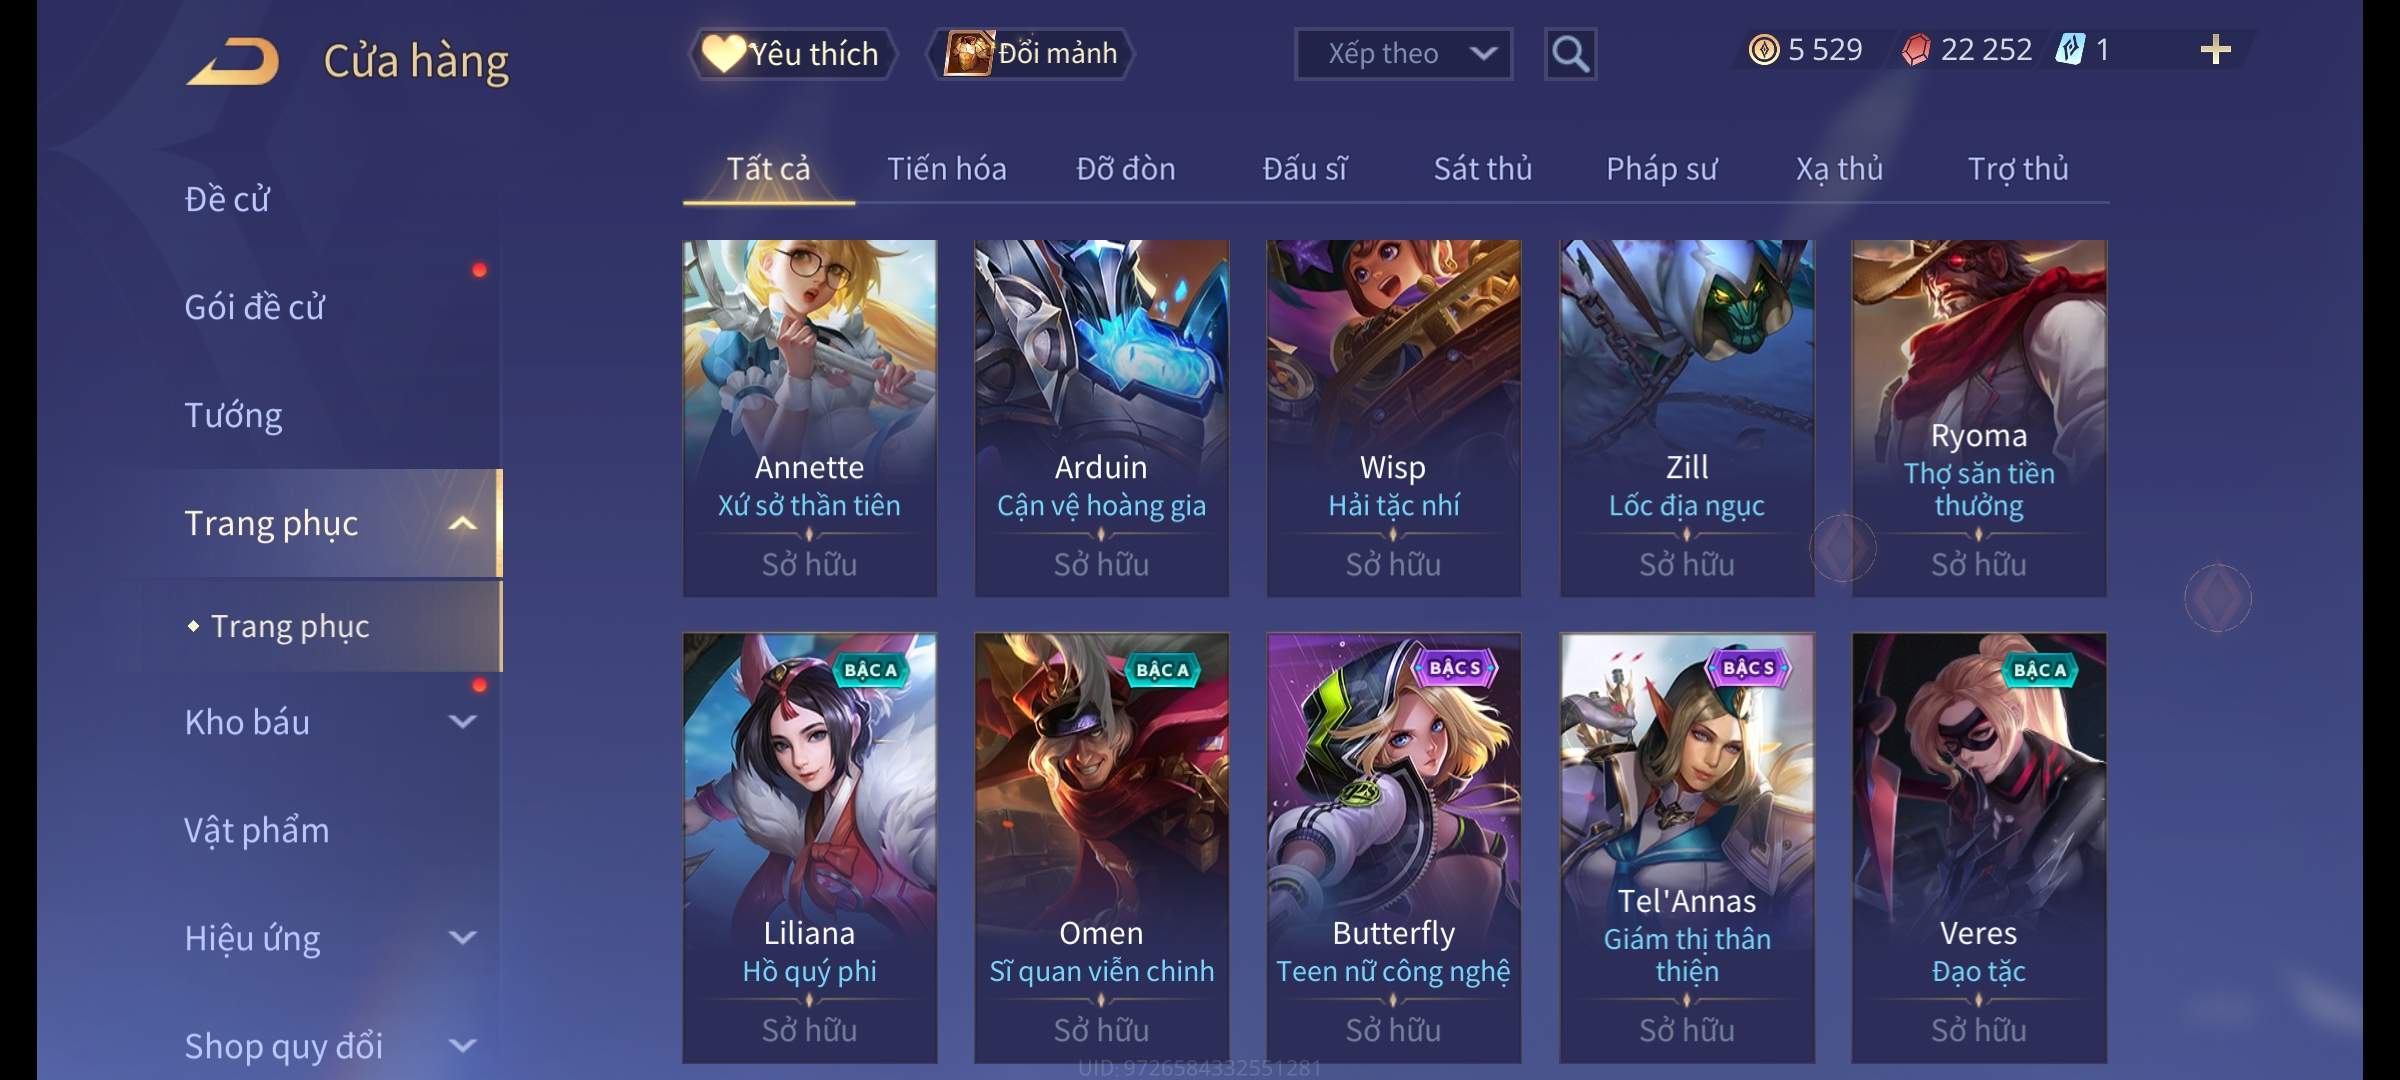Screen dimensions: 2400x1080
Task: Tap the plus icon to add currency
Action: coord(2216,50)
